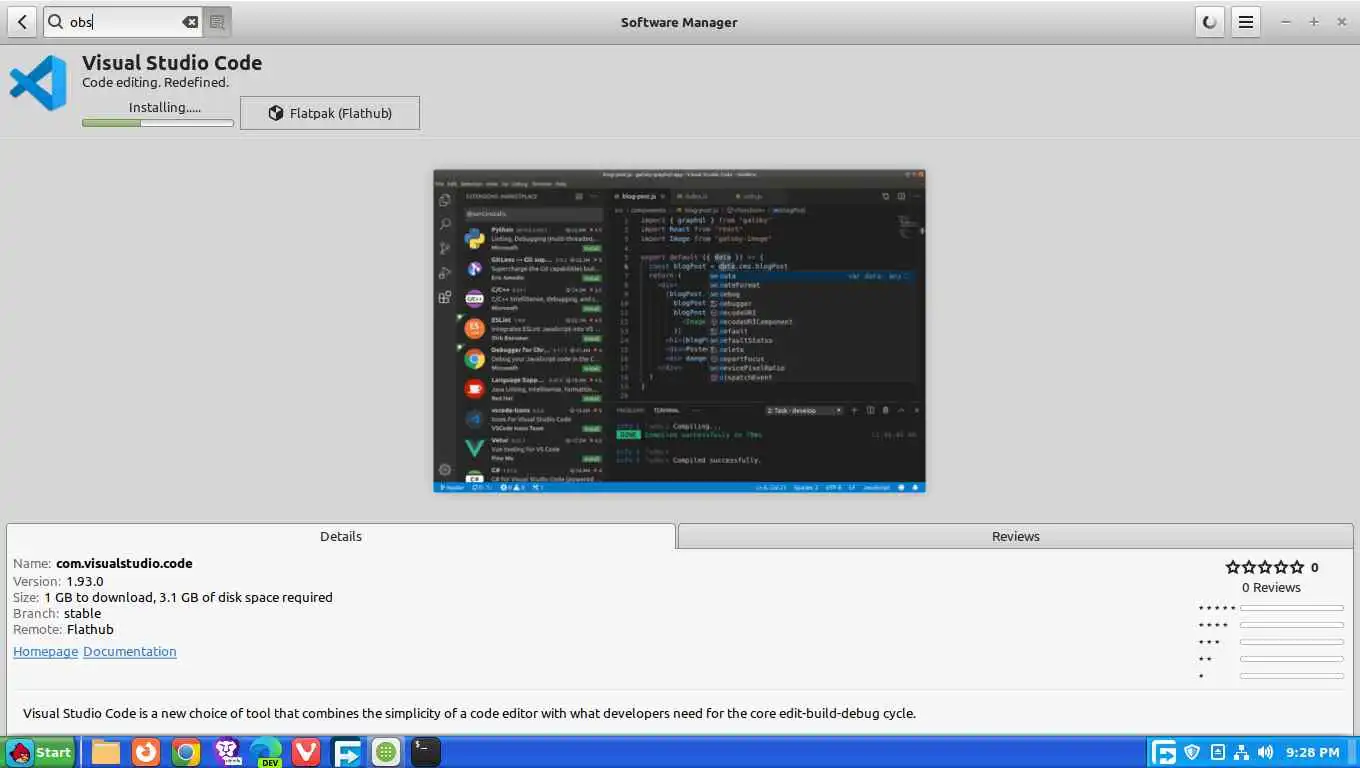This screenshot has height=768, width=1360.
Task: Go back using the arrow button
Action: click(x=22, y=22)
